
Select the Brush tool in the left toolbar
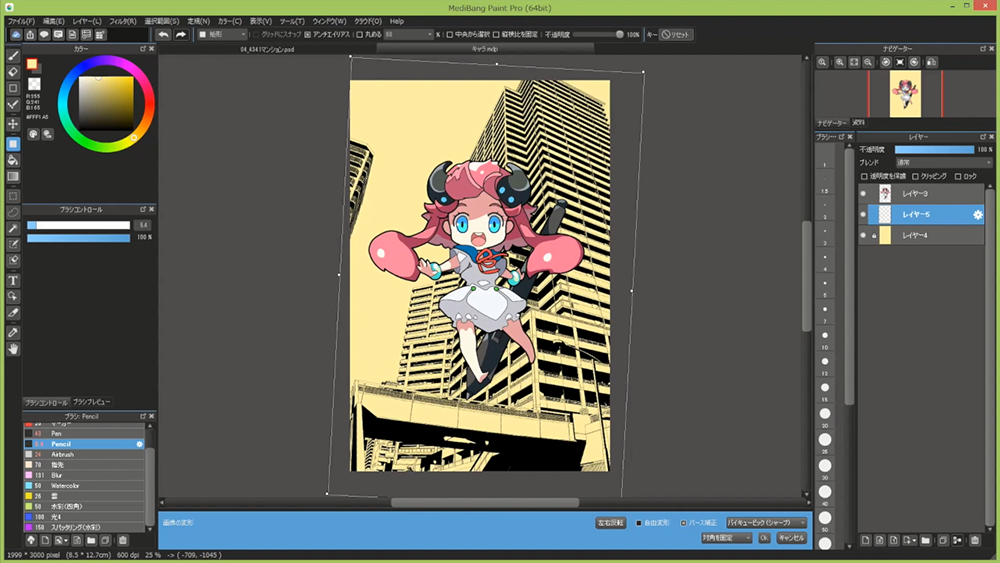[13, 56]
